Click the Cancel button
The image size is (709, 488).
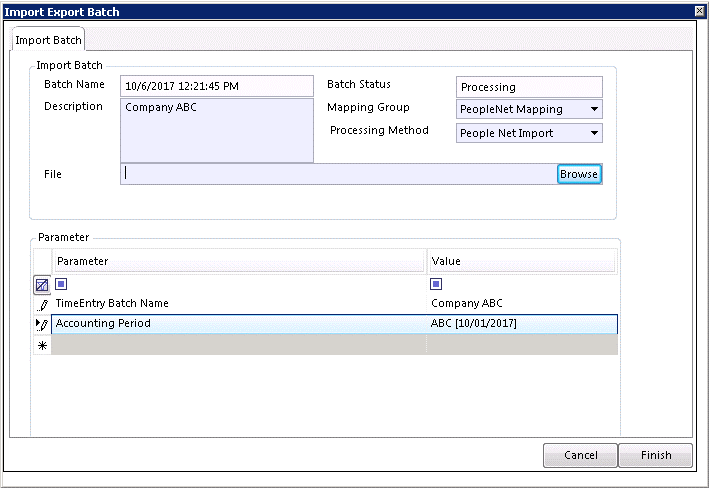[x=580, y=455]
